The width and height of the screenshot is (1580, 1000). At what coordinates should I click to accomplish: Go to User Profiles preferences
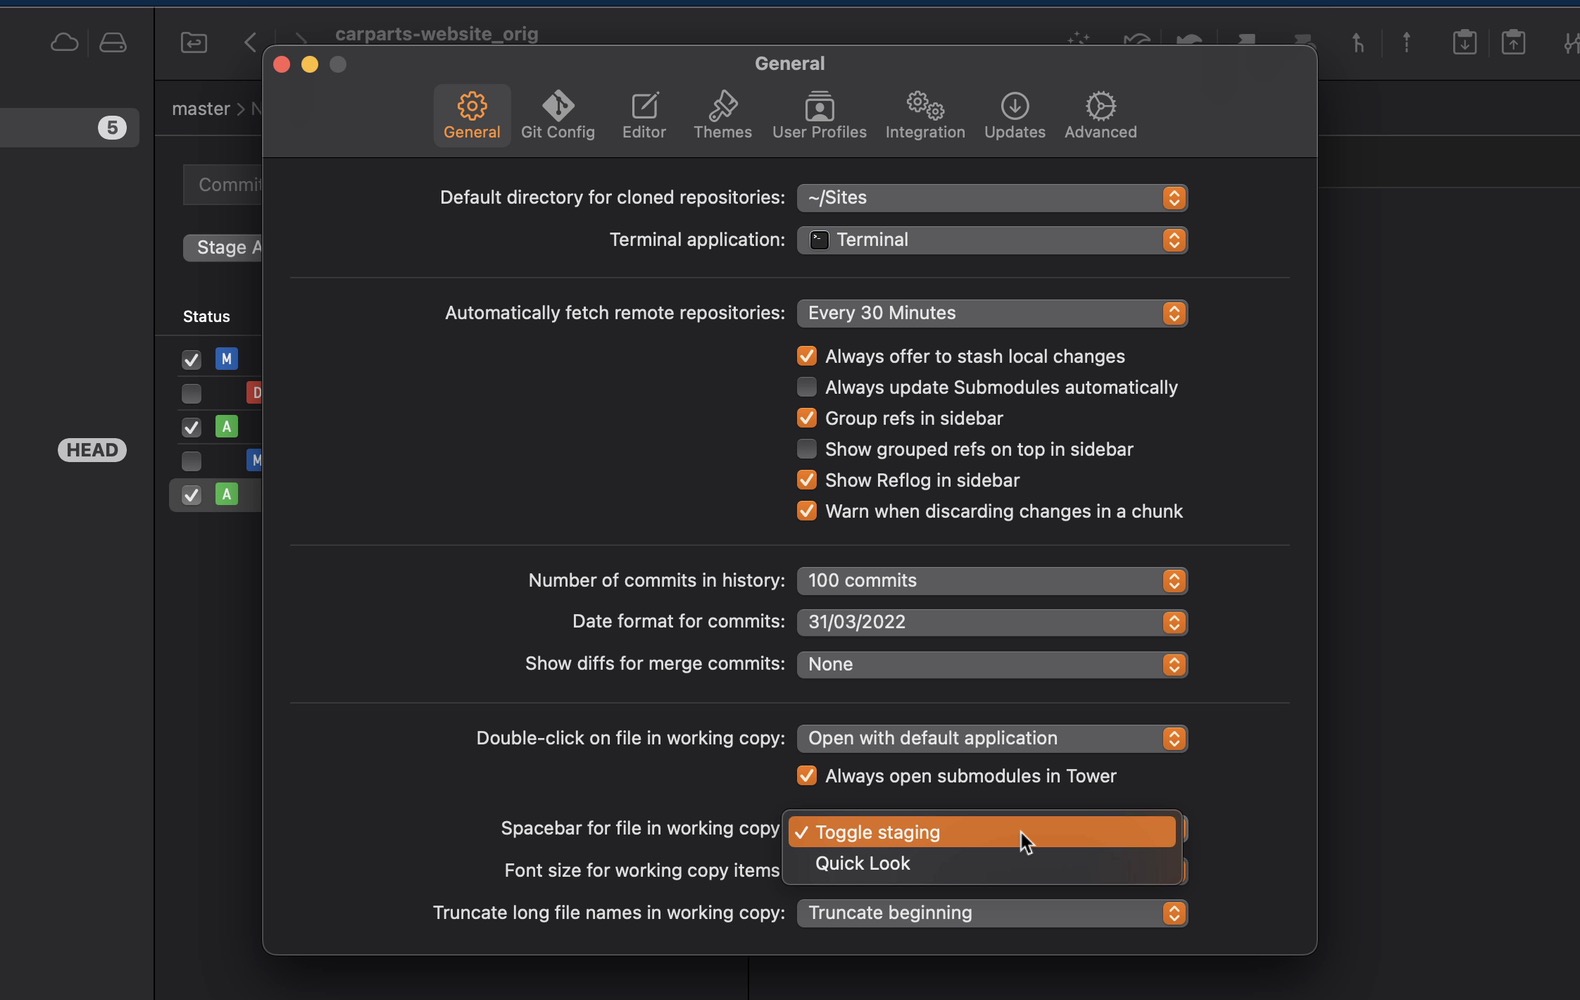pyautogui.click(x=819, y=115)
